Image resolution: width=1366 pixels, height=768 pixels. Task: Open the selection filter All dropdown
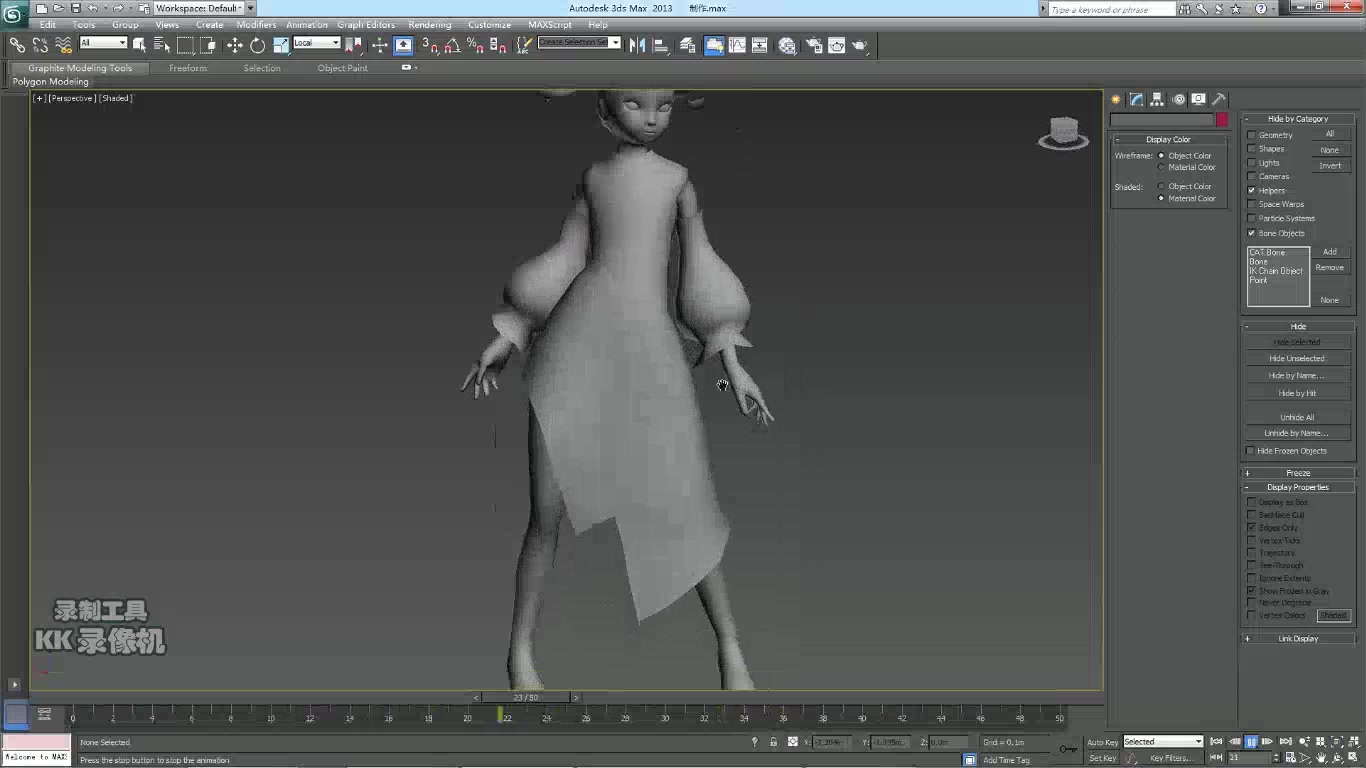tap(103, 43)
